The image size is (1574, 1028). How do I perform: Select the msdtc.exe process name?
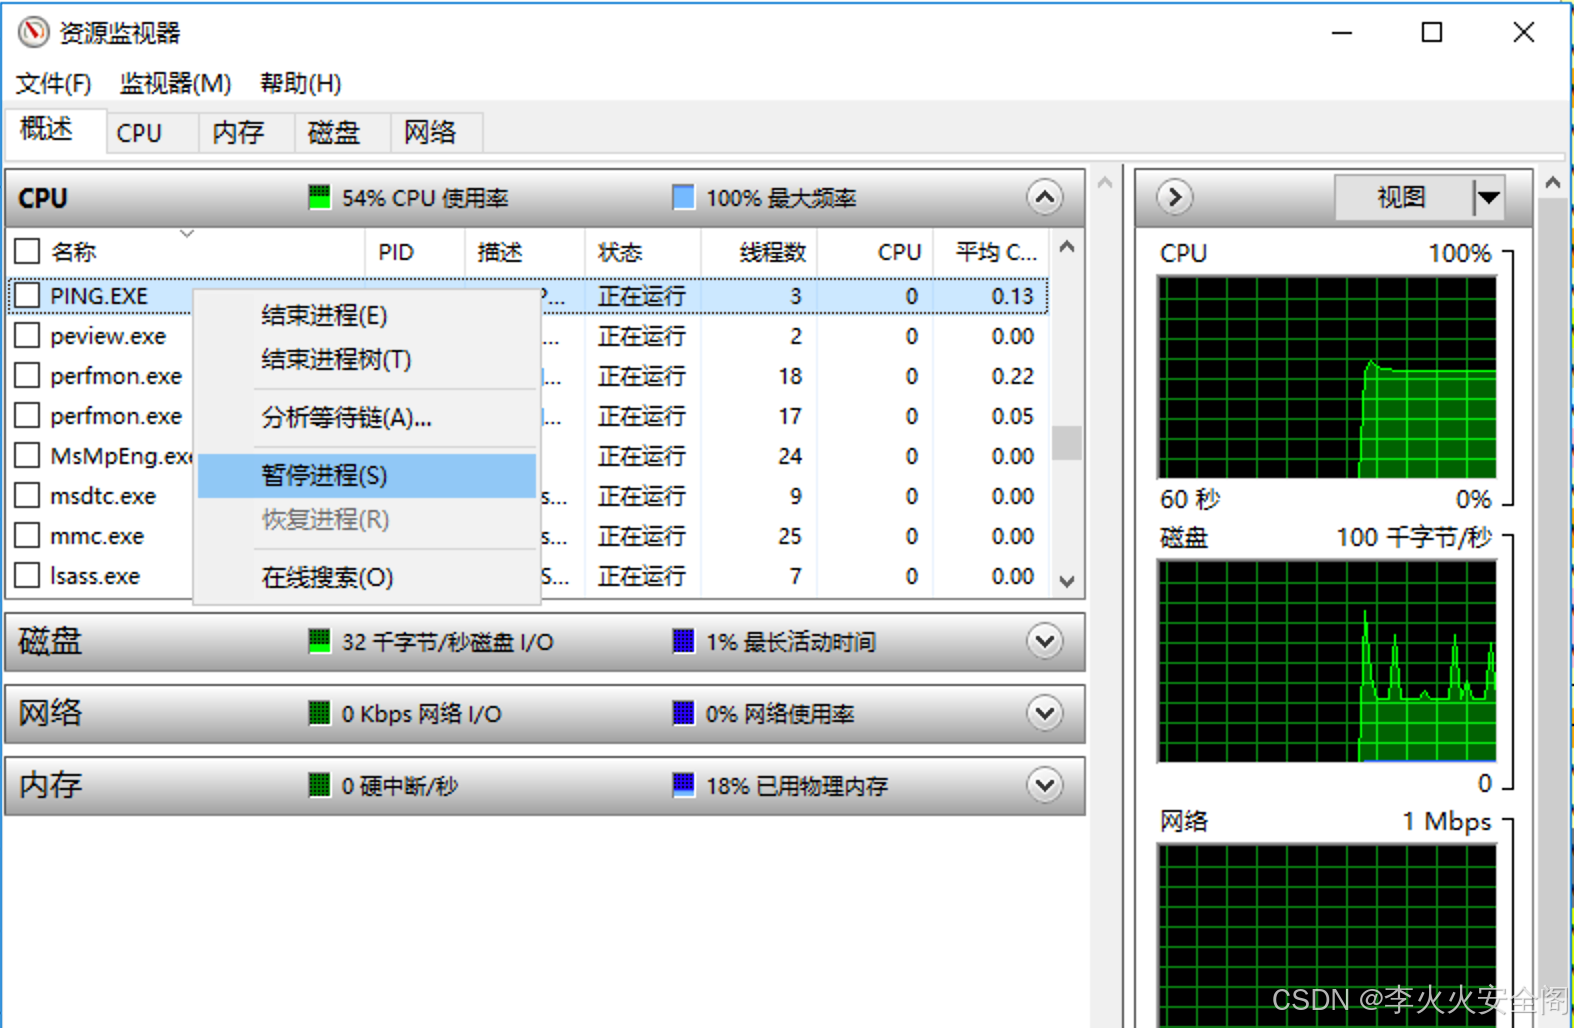pos(103,496)
